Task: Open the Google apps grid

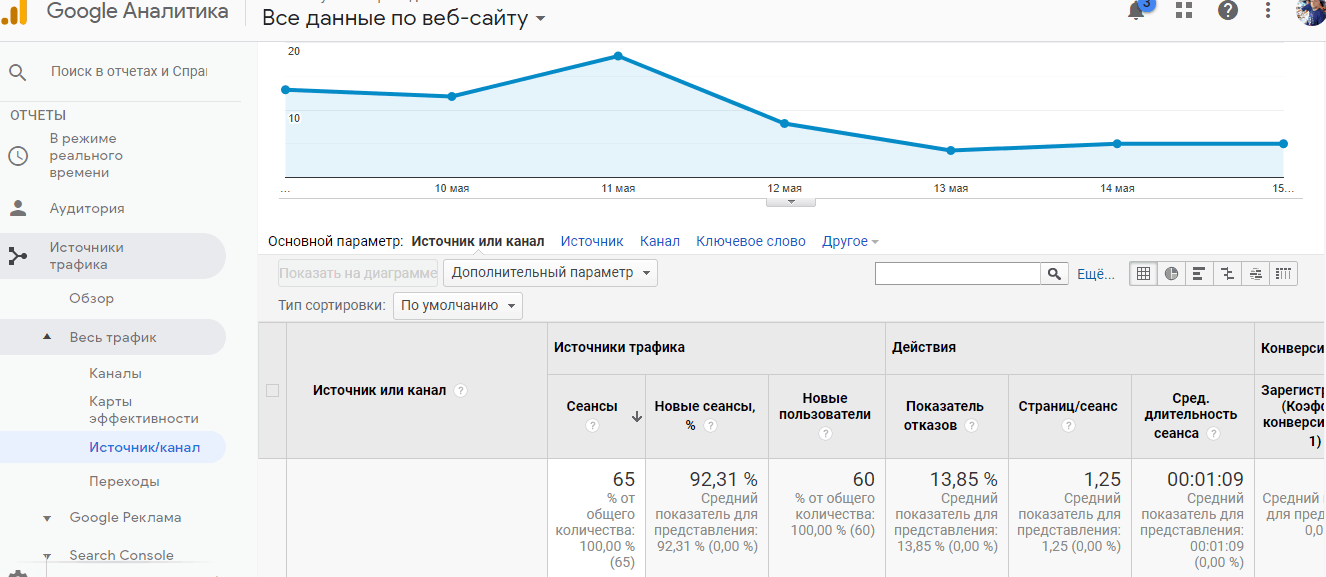Action: (1185, 10)
